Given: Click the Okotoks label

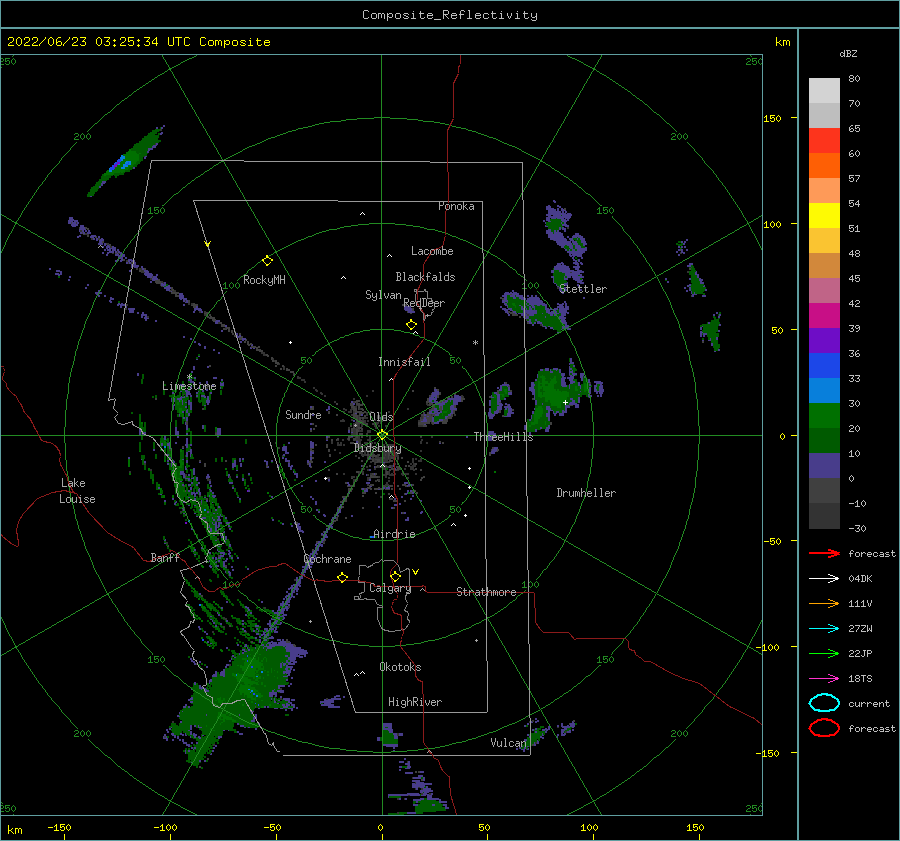Looking at the screenshot, I should pos(400,667).
